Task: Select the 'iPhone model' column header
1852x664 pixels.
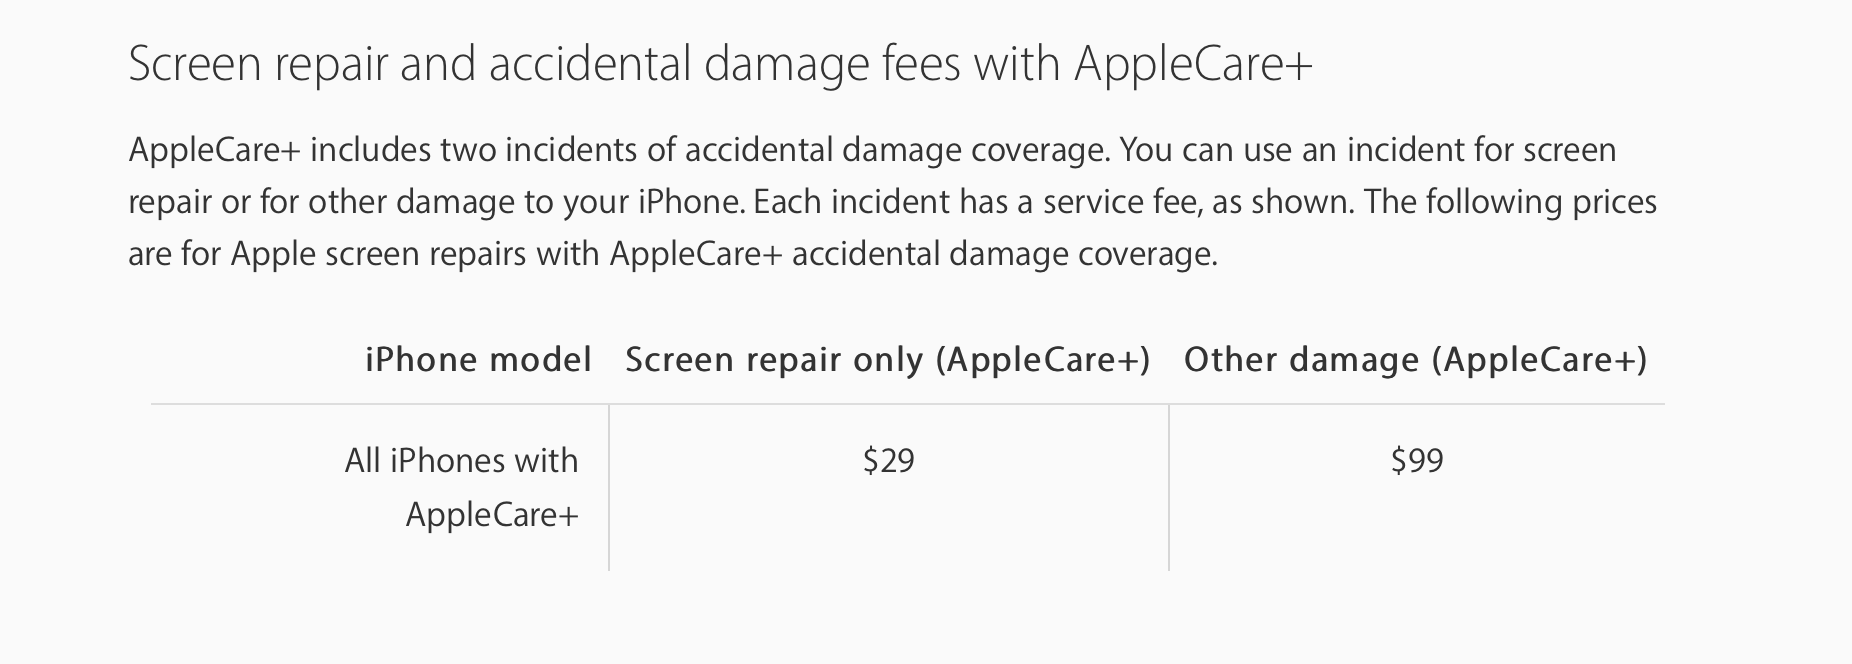Action: (x=478, y=359)
